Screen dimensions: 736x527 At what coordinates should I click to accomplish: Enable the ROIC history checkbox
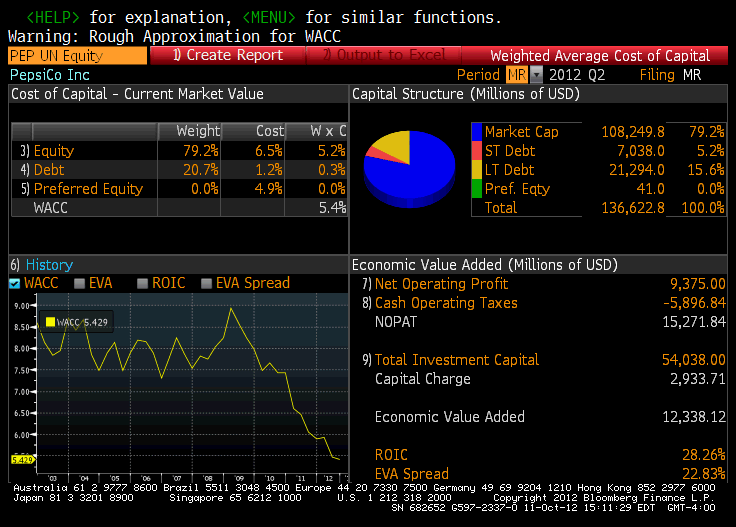pyautogui.click(x=142, y=283)
